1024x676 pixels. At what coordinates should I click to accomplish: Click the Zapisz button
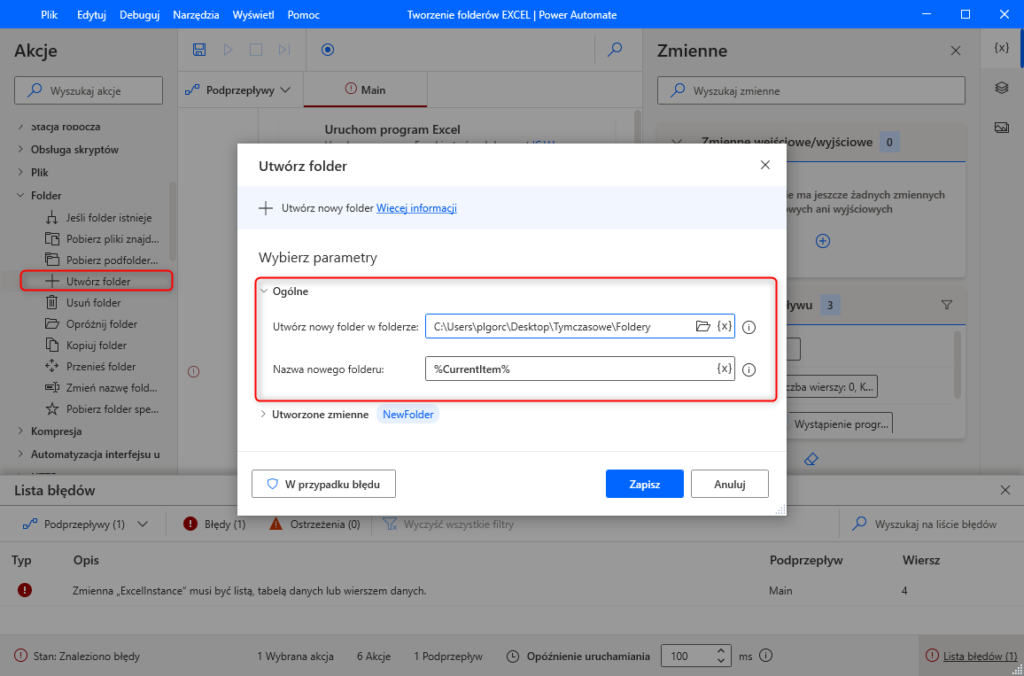tap(644, 484)
